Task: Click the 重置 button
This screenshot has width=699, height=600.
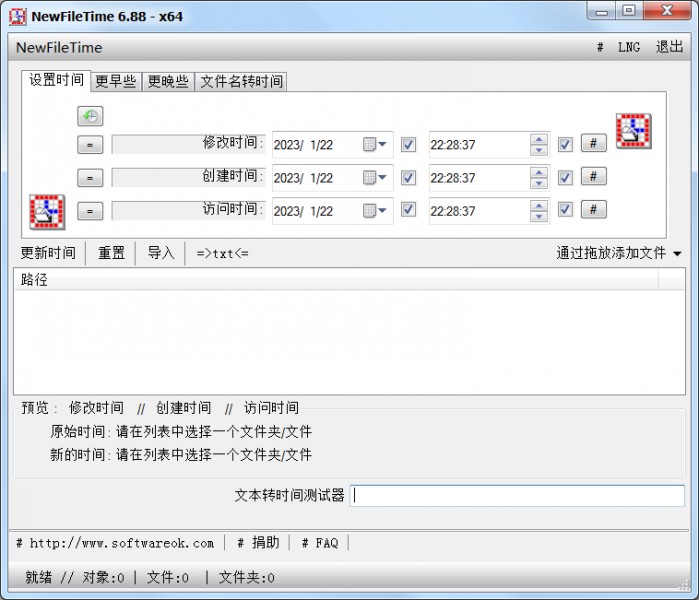Action: pos(111,253)
